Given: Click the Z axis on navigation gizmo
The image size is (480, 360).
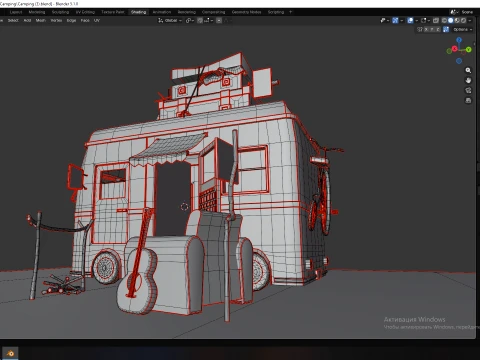Looking at the screenshot, I should (x=459, y=40).
